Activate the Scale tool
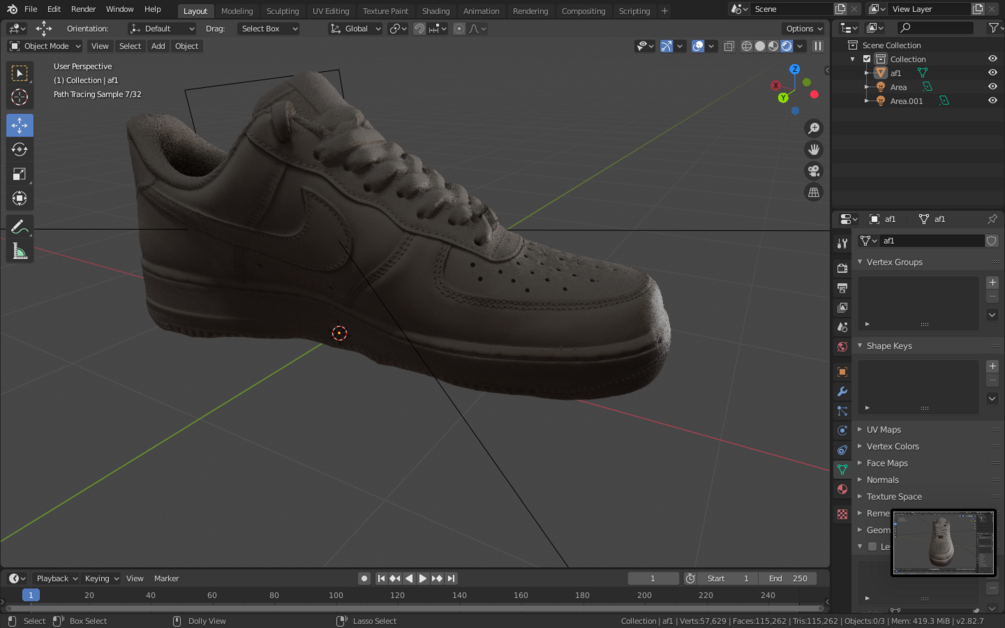This screenshot has width=1005, height=628. coord(19,174)
